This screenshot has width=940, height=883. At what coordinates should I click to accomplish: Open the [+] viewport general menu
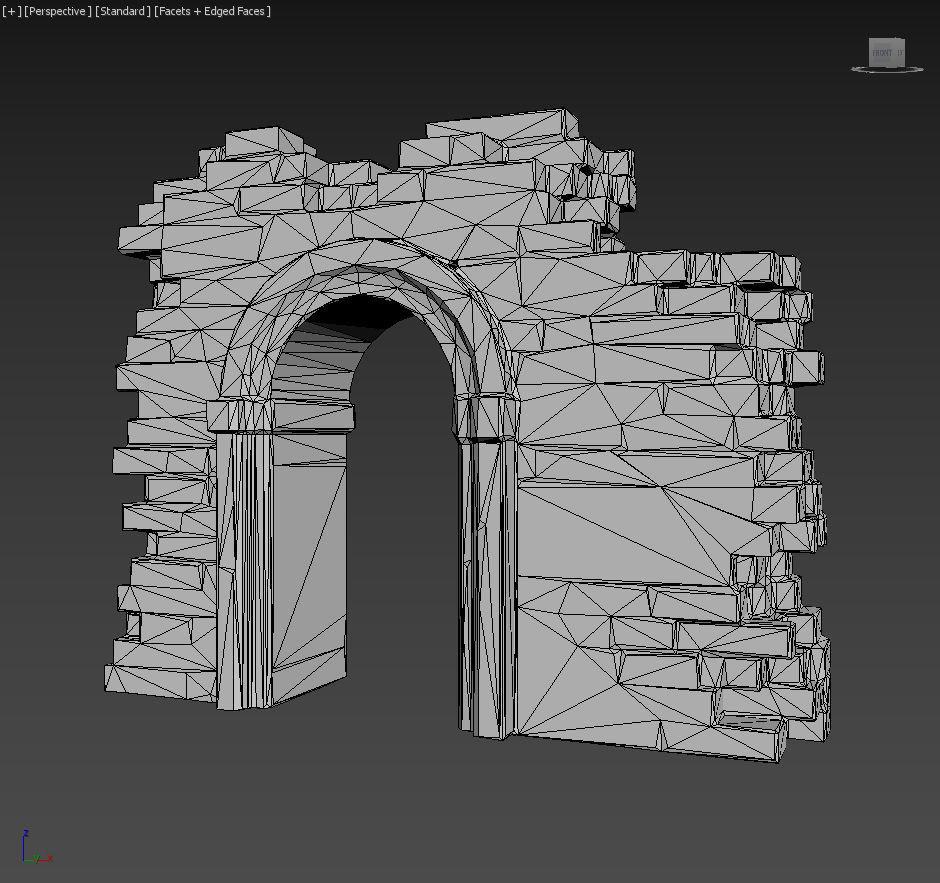11,11
